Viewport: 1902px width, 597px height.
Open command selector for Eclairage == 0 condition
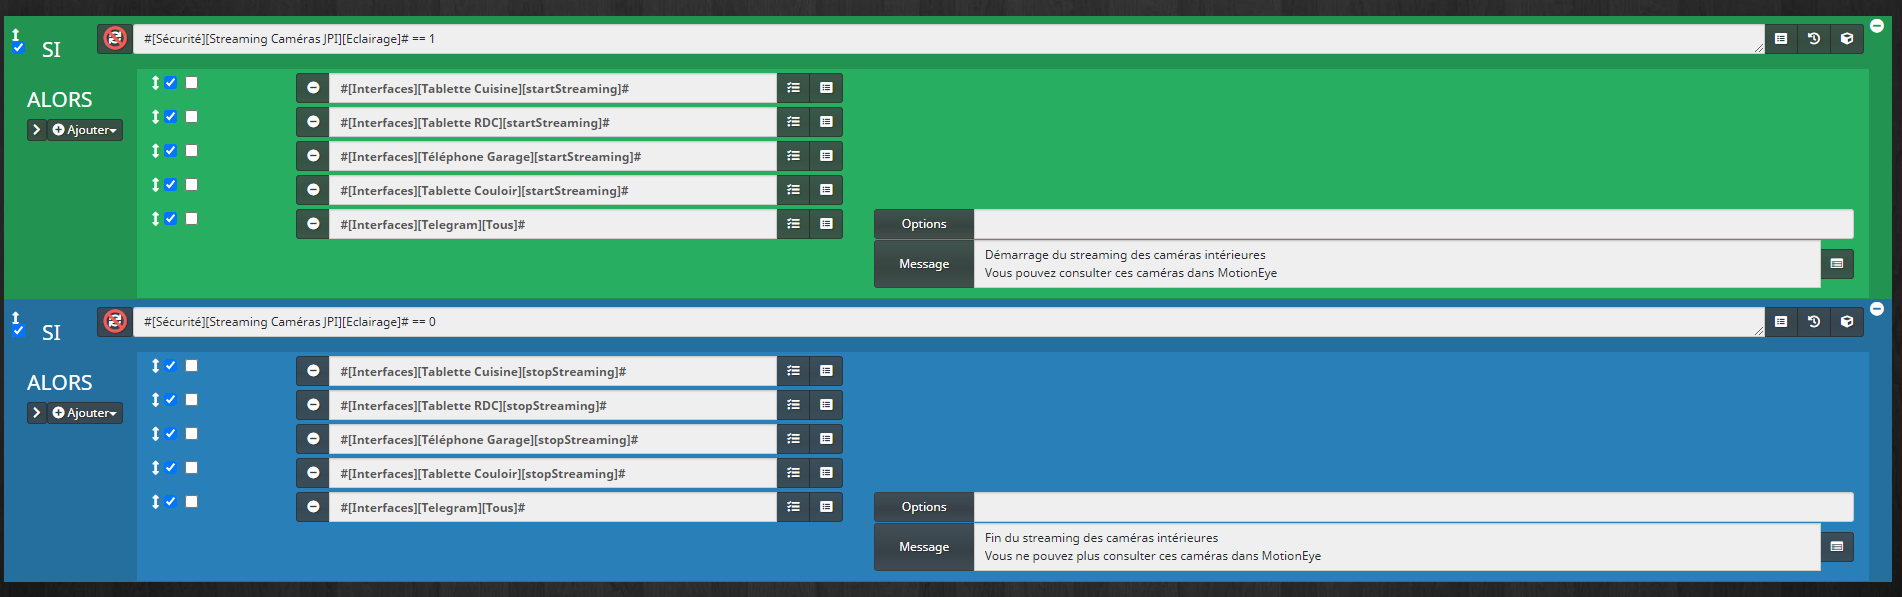coord(1781,322)
